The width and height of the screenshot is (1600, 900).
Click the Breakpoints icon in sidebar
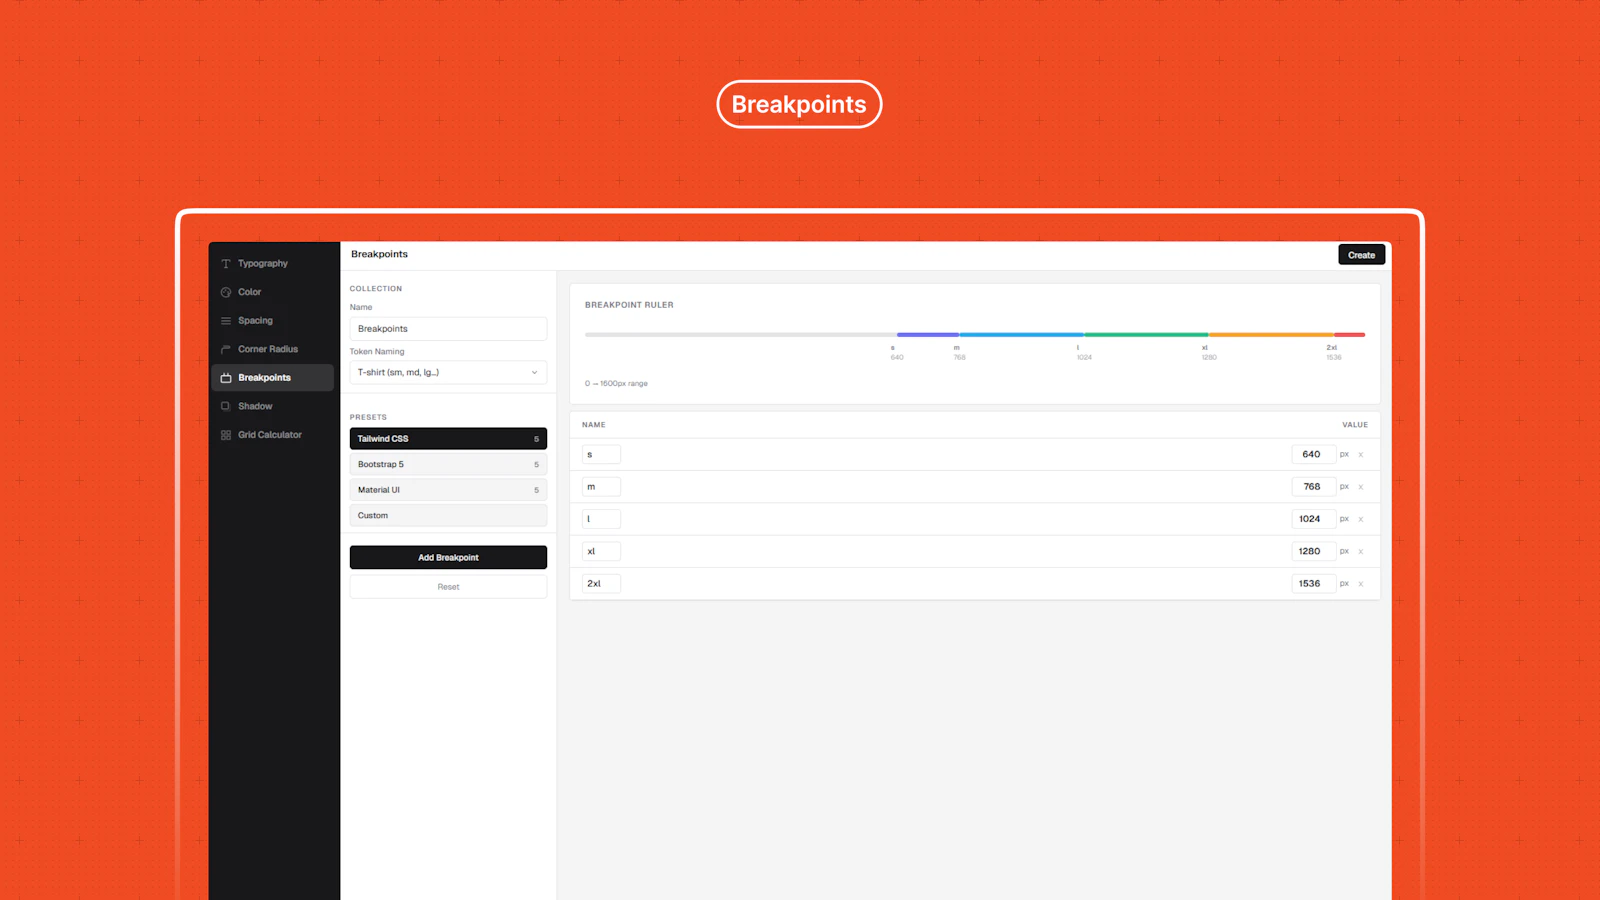point(226,378)
